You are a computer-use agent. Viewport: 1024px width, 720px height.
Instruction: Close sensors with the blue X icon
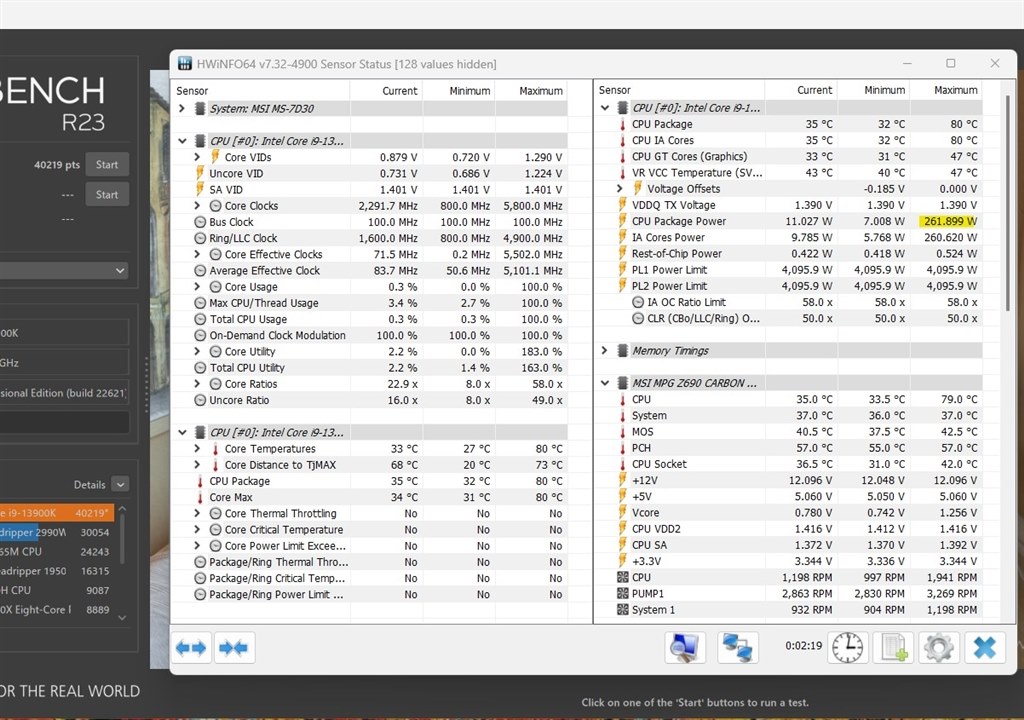click(984, 647)
